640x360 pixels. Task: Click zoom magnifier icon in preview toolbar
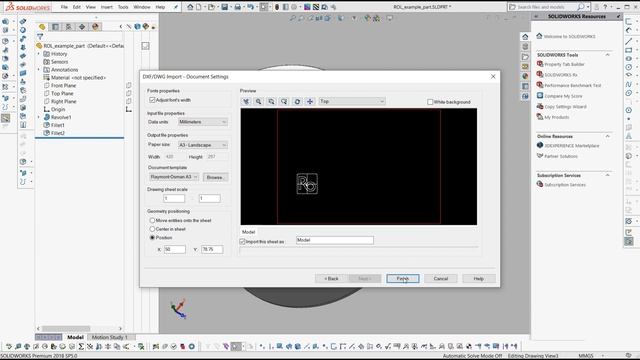tap(259, 101)
